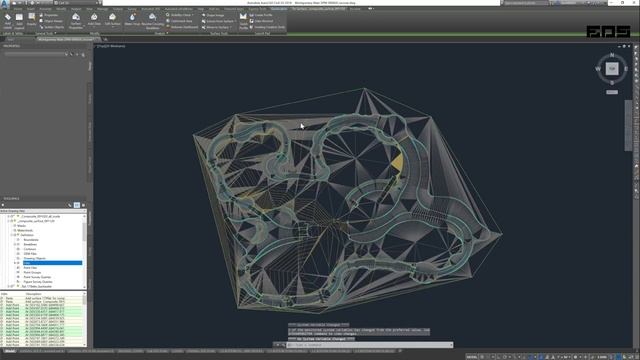The height and width of the screenshot is (360, 640).
Task: Select the Masks tree node
Action: click(22, 226)
